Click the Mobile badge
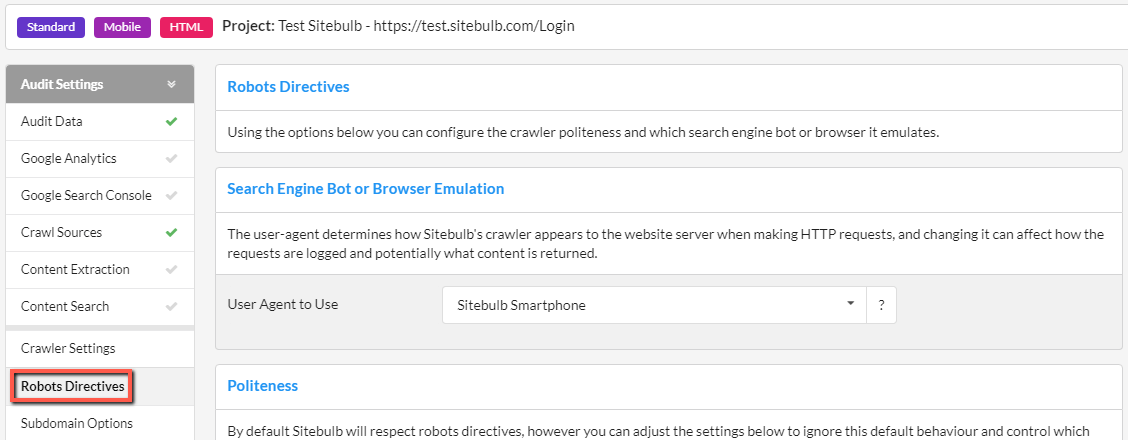Viewport: 1128px width, 440px height. [x=122, y=27]
